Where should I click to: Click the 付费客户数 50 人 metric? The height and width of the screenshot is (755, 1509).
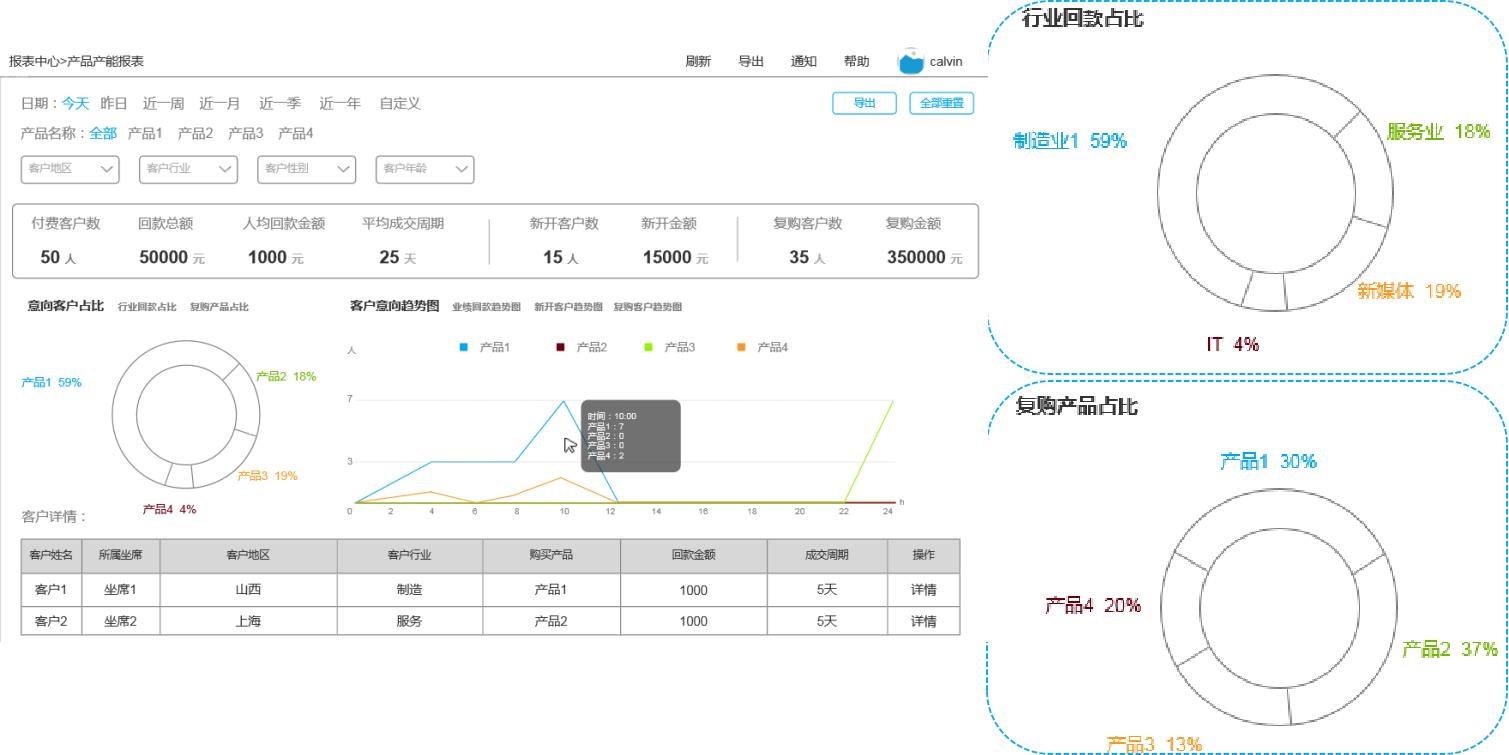(66, 240)
